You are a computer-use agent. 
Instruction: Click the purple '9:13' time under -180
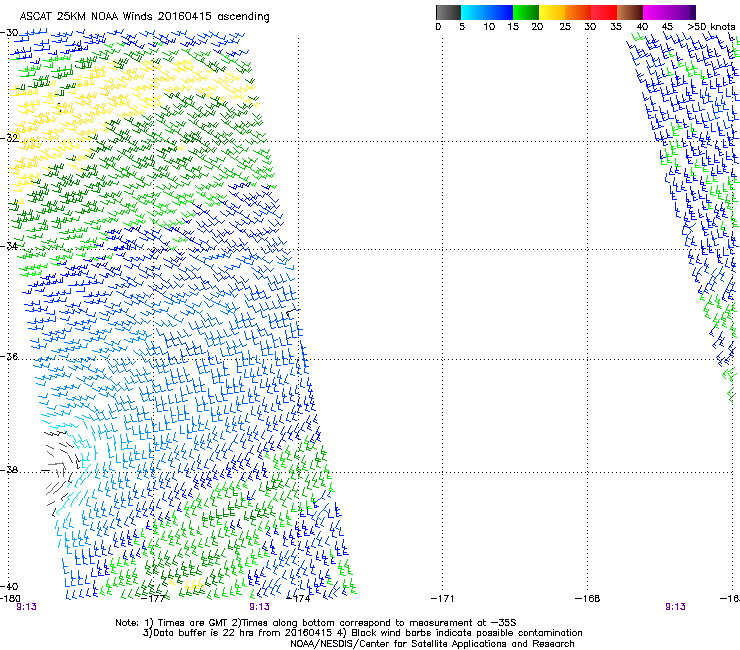click(x=26, y=607)
